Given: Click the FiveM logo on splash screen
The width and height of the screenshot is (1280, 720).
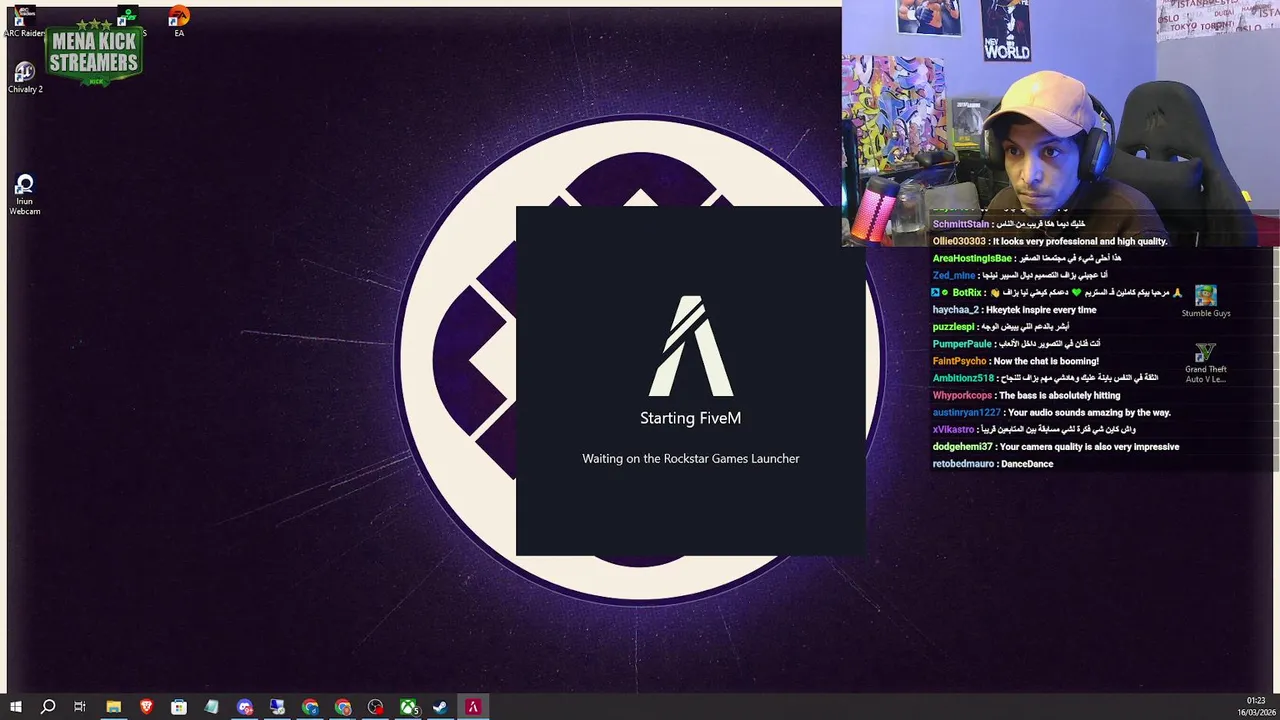Looking at the screenshot, I should (691, 346).
